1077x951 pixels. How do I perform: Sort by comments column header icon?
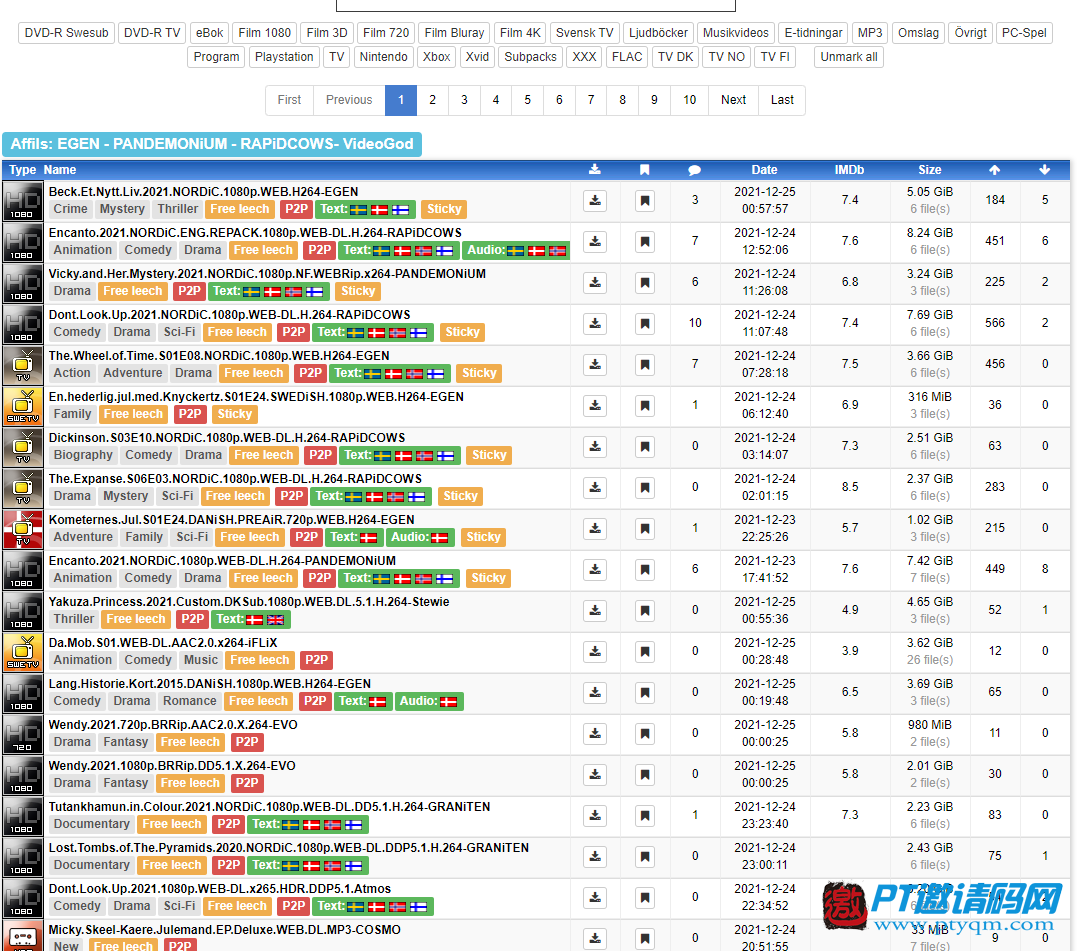coord(694,170)
